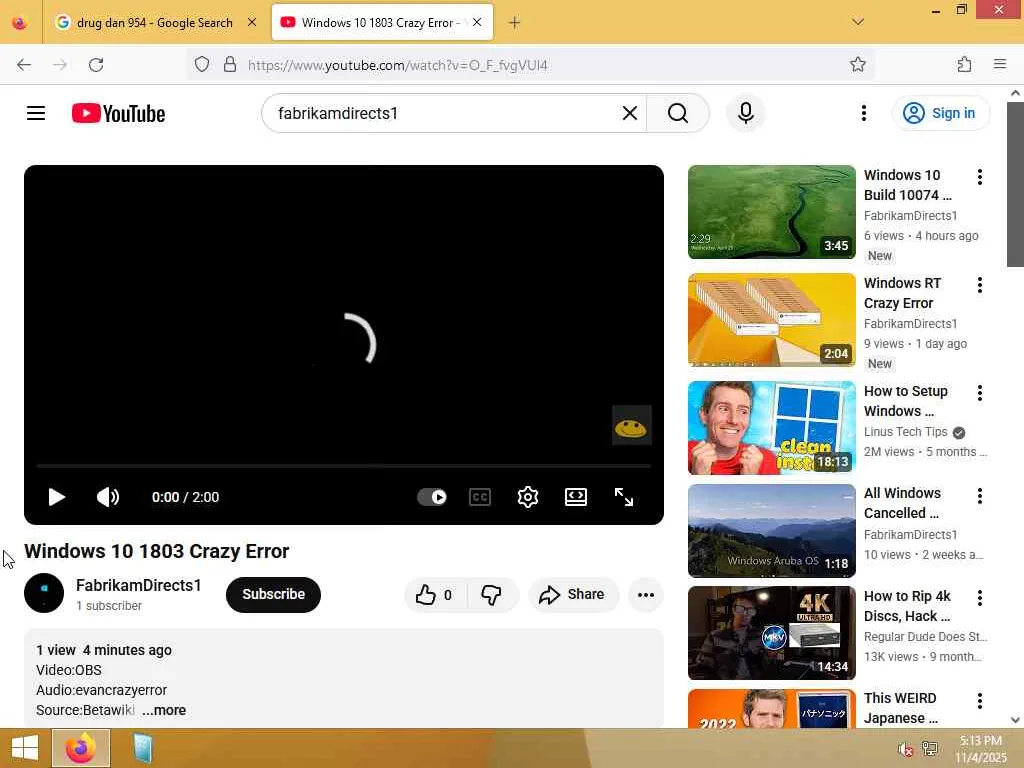The height and width of the screenshot is (768, 1024).
Task: Go back to previous page
Action: [24, 65]
